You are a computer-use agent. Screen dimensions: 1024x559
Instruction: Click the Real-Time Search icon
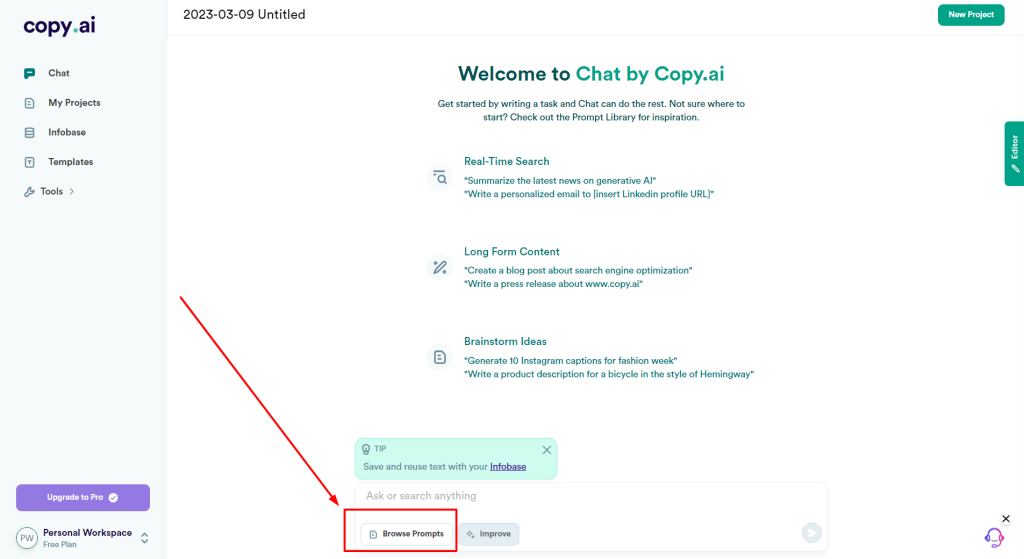(440, 177)
